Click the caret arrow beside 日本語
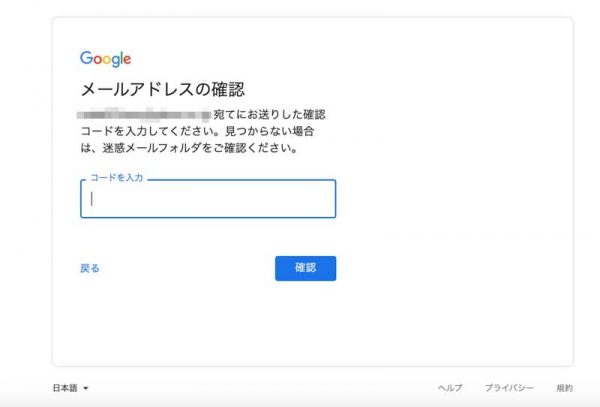 86,388
